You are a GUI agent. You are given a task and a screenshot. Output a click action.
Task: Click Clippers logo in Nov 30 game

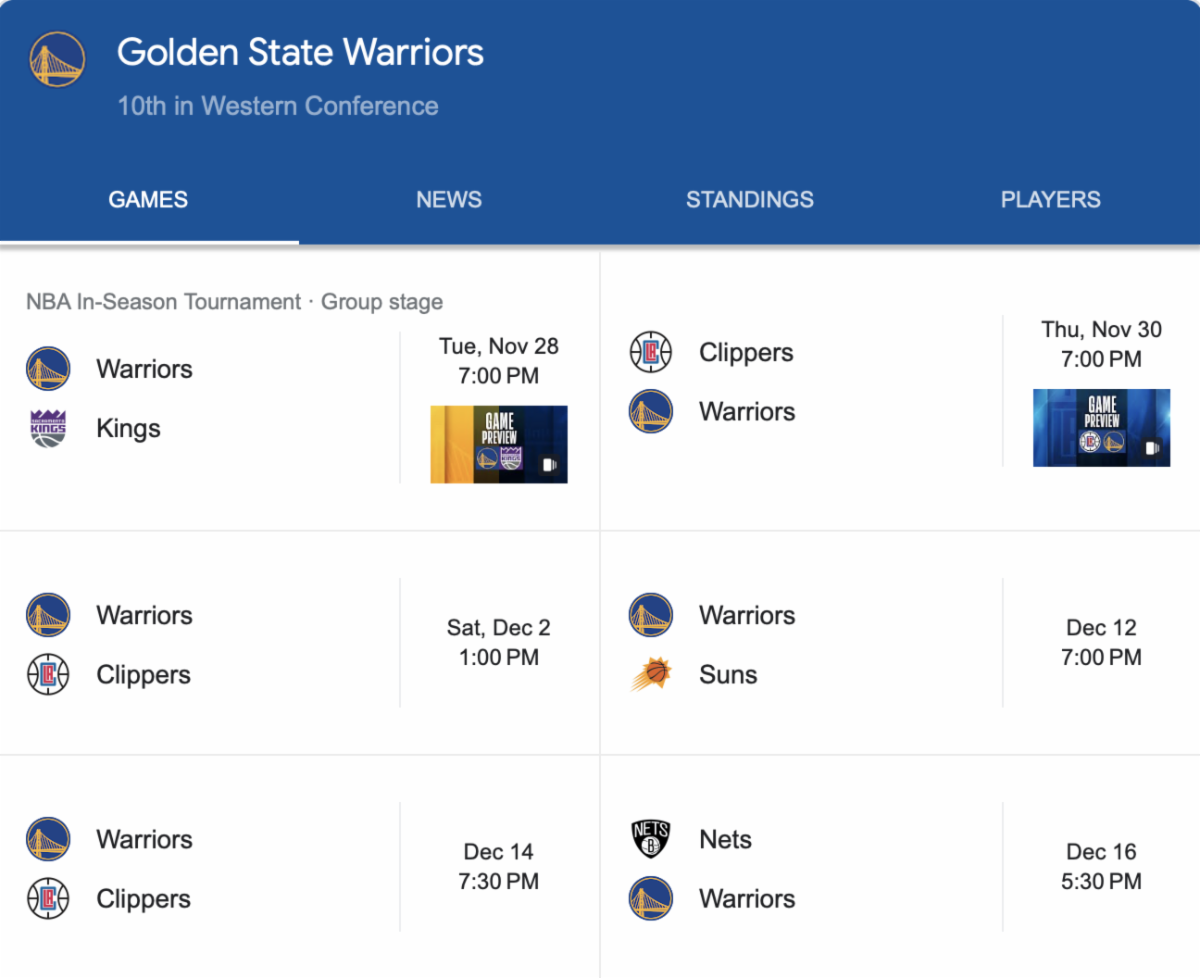pos(651,352)
